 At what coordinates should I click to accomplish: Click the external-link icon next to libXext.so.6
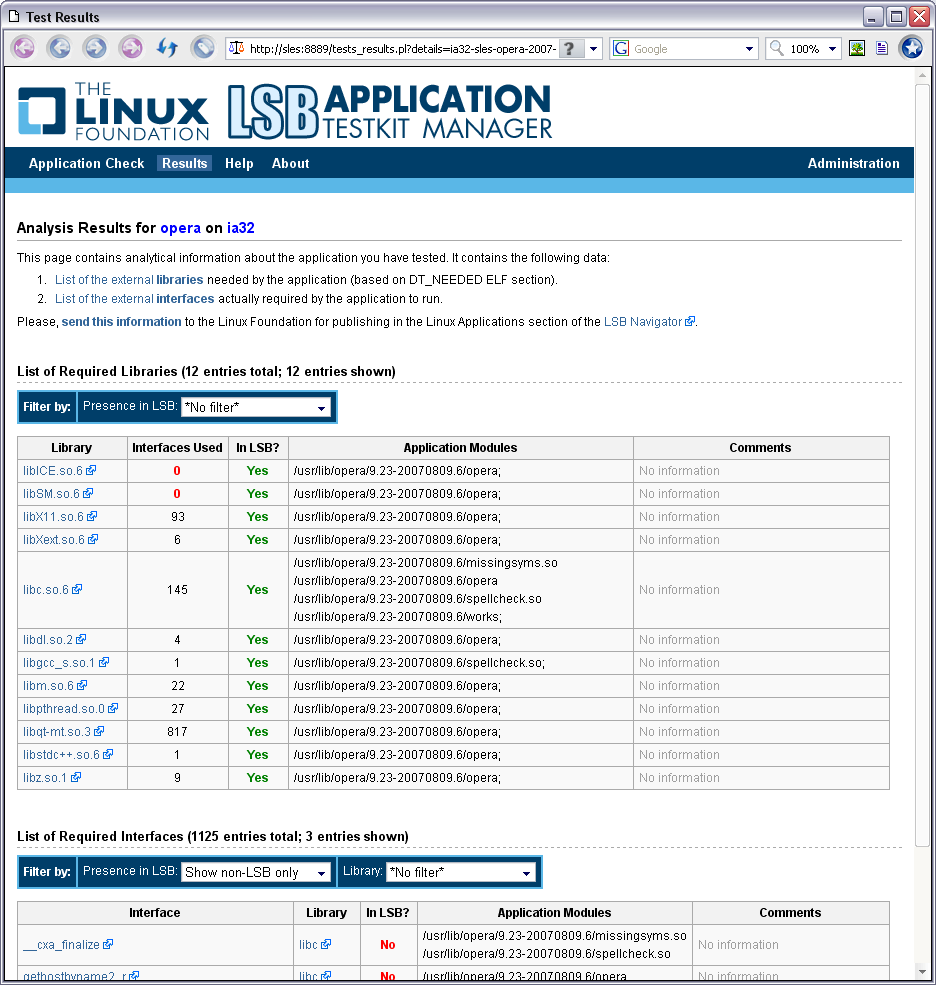click(x=93, y=539)
